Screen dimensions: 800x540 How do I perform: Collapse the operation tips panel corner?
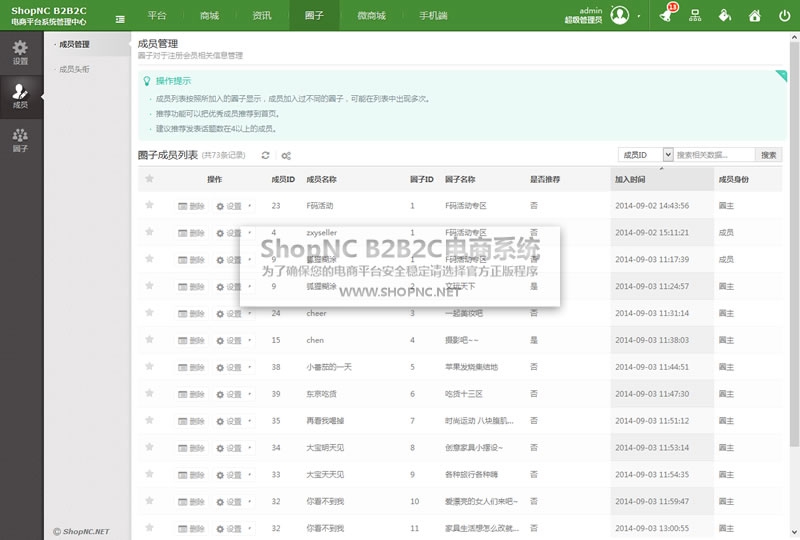pyautogui.click(x=781, y=76)
